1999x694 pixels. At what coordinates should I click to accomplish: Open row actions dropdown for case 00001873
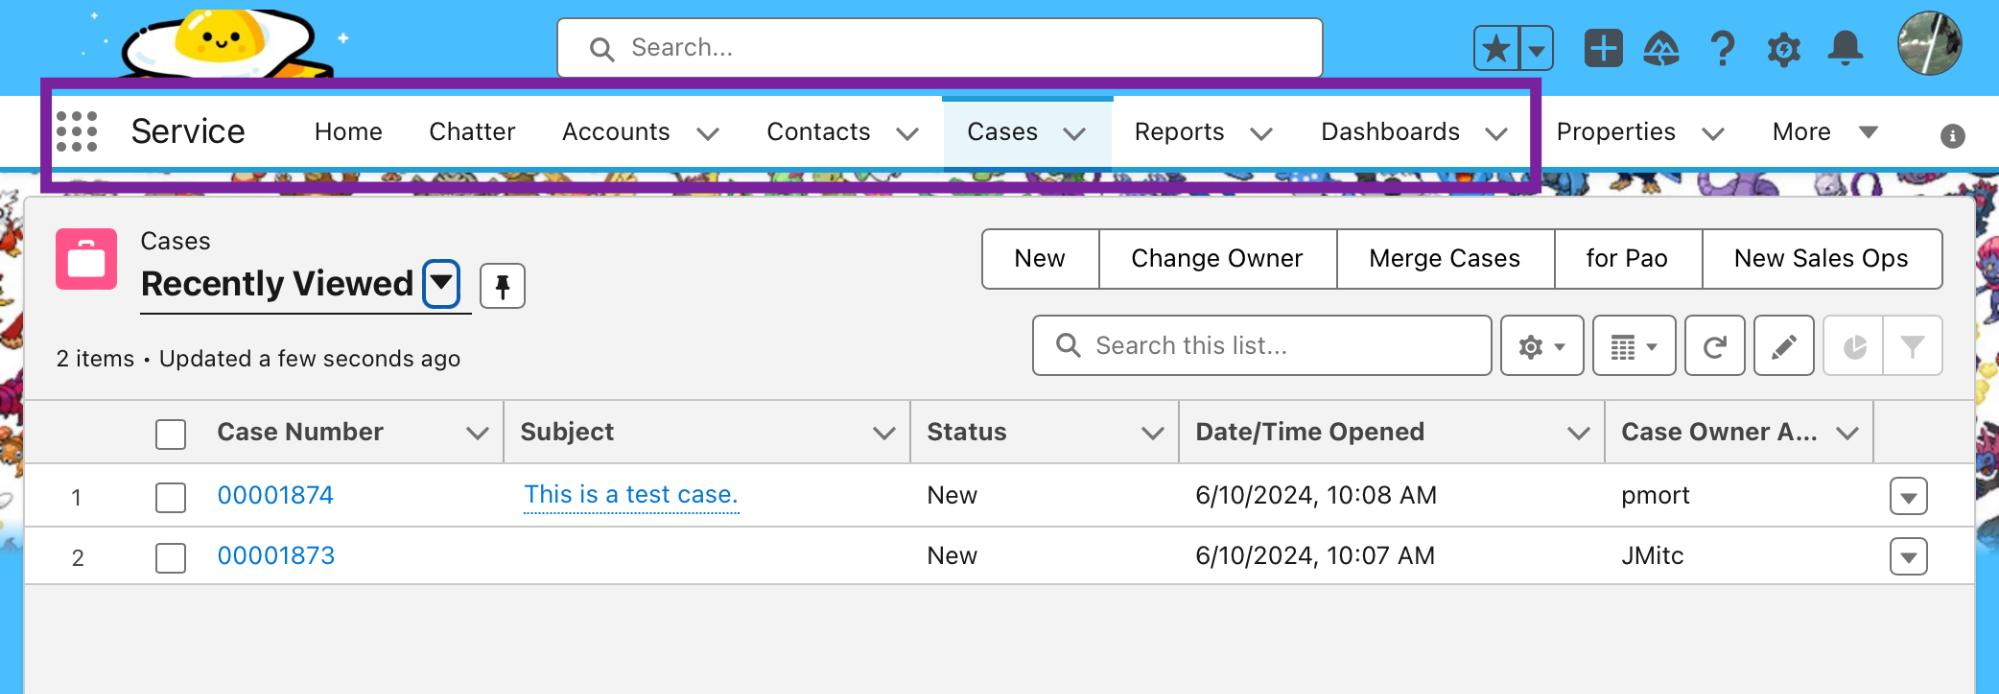(1908, 557)
